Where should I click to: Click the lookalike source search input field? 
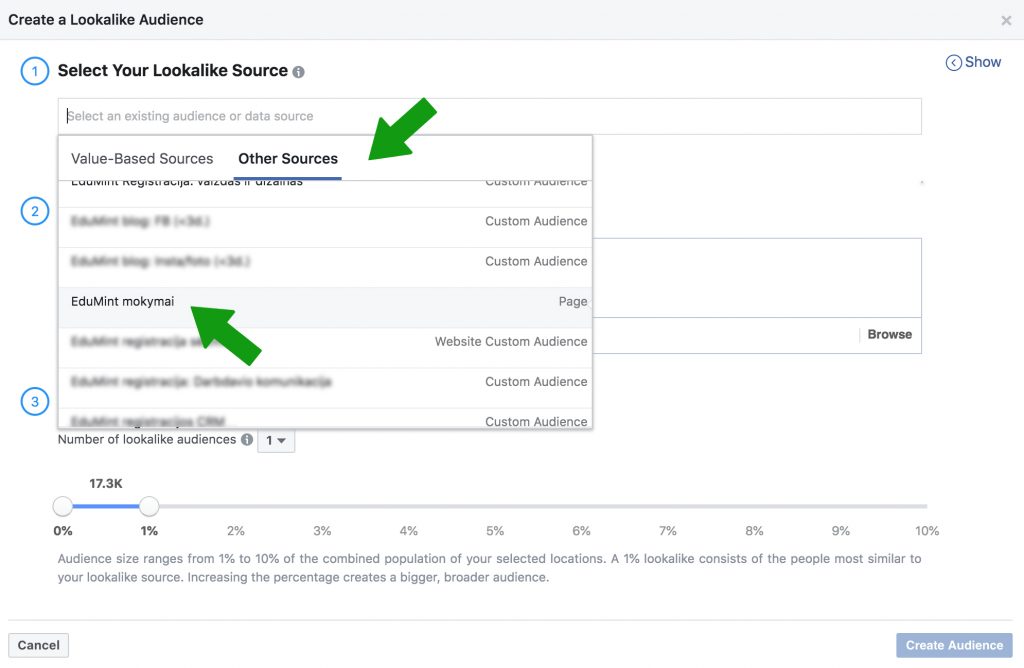click(x=489, y=116)
